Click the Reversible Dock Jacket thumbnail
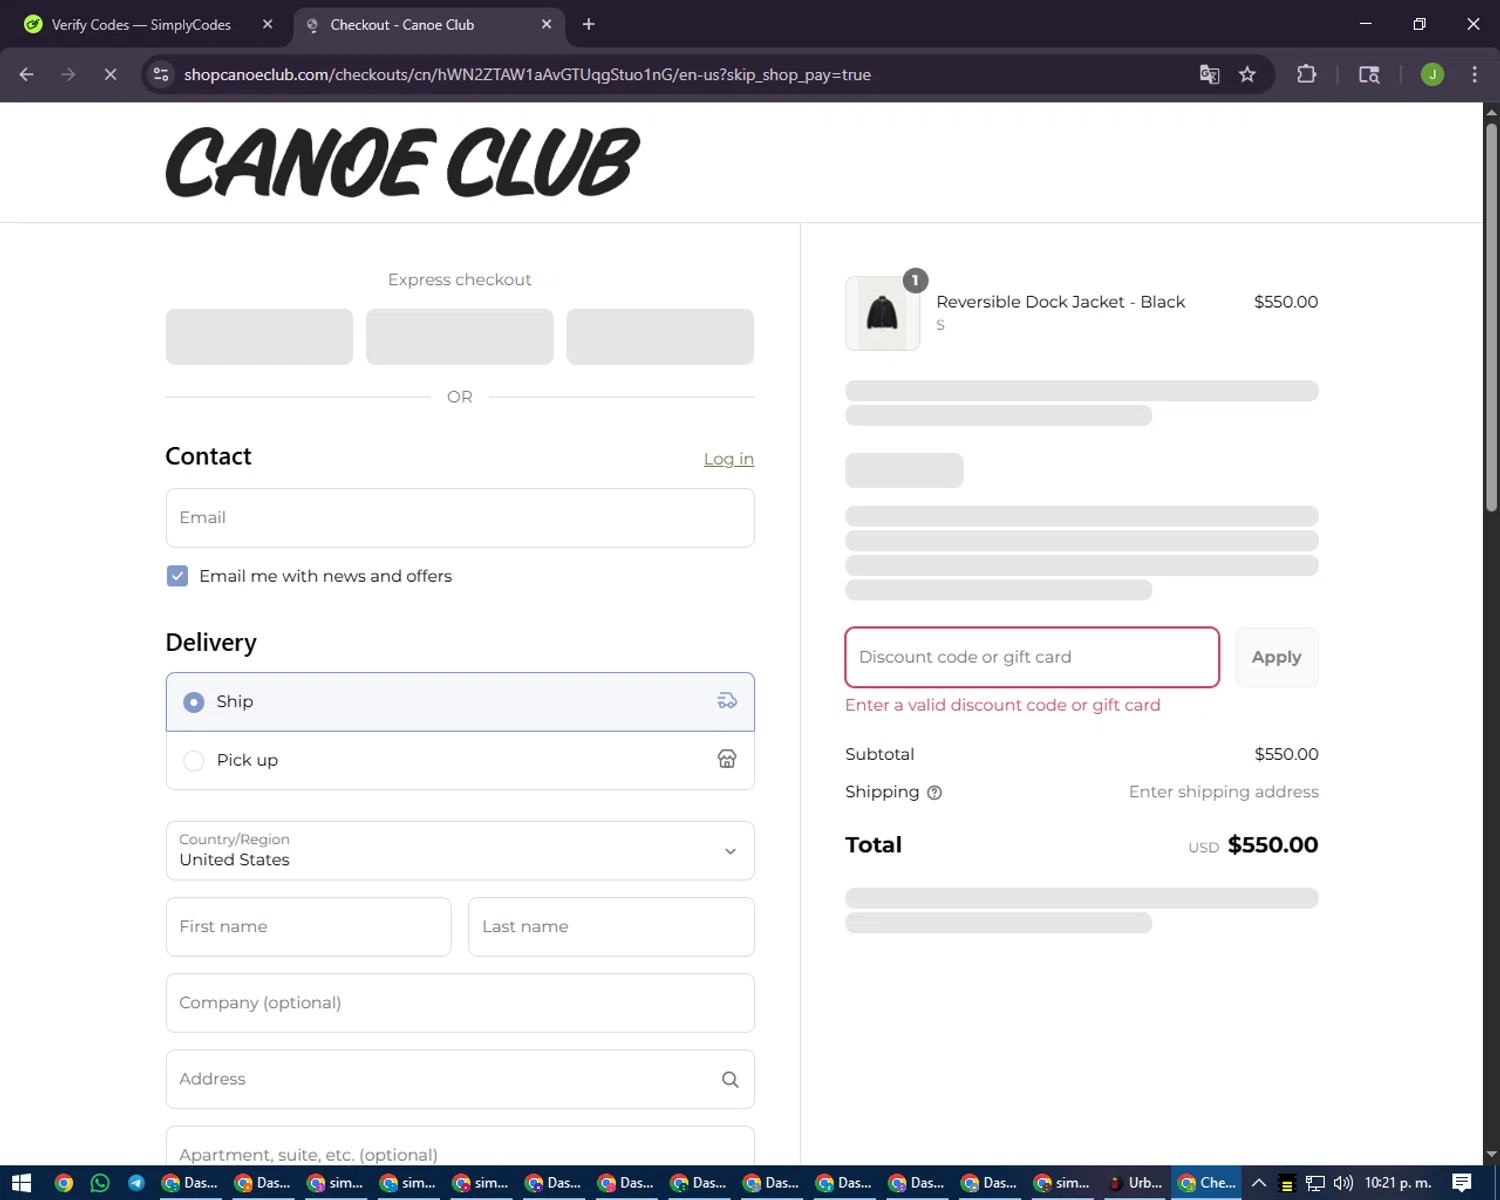Screen dimensions: 1500x1200 (x=882, y=313)
